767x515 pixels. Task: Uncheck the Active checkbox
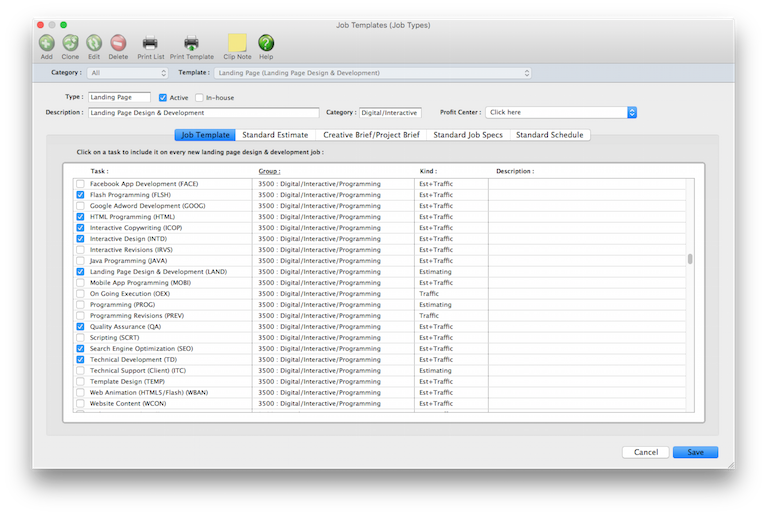[x=163, y=98]
